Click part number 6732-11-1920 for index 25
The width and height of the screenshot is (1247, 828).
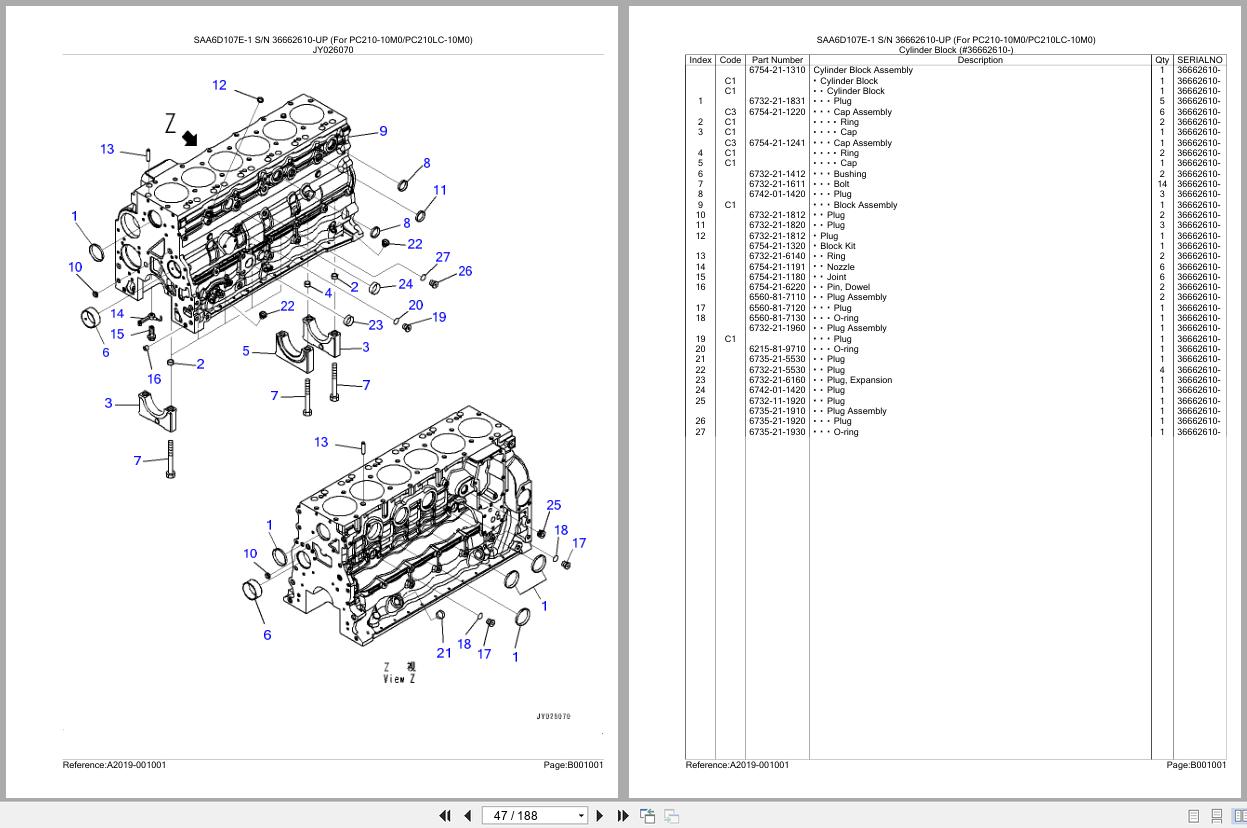click(777, 401)
